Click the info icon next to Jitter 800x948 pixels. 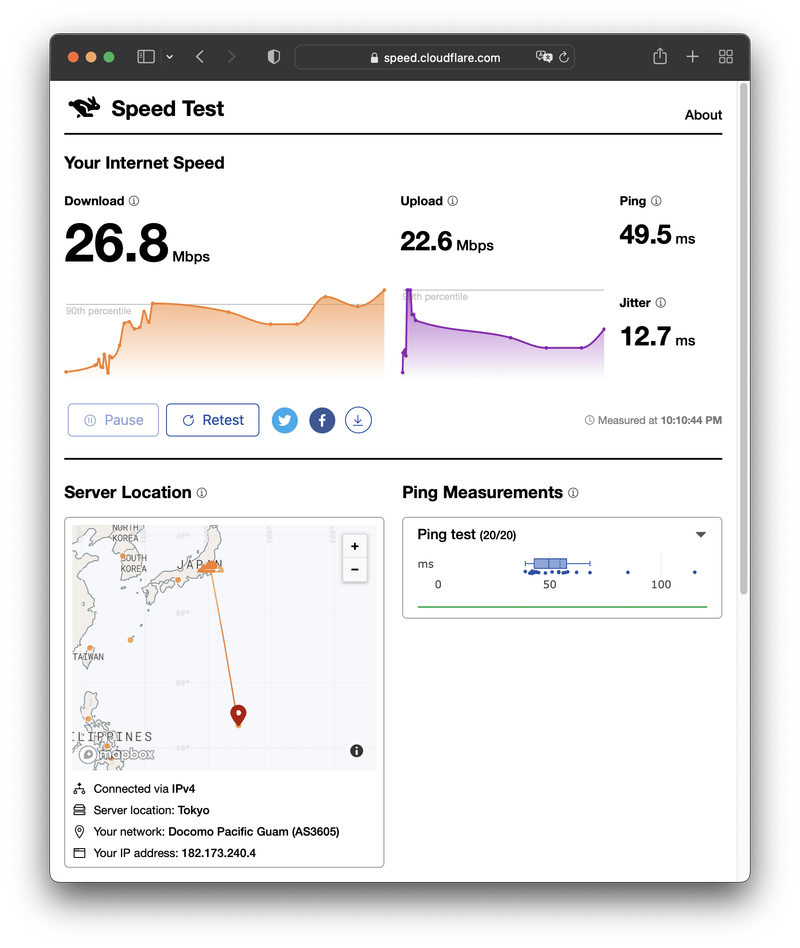(x=660, y=303)
